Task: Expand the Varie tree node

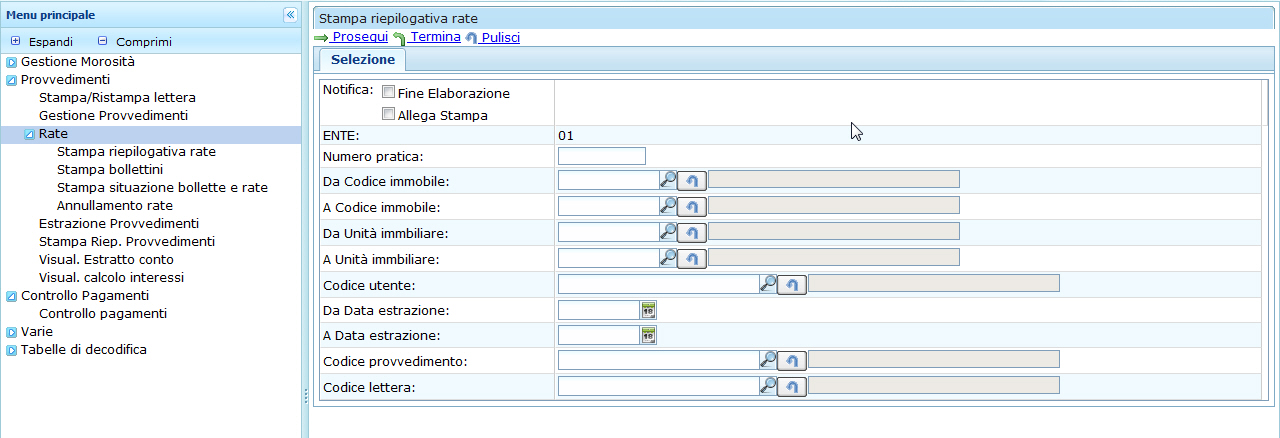Action: tap(12, 332)
